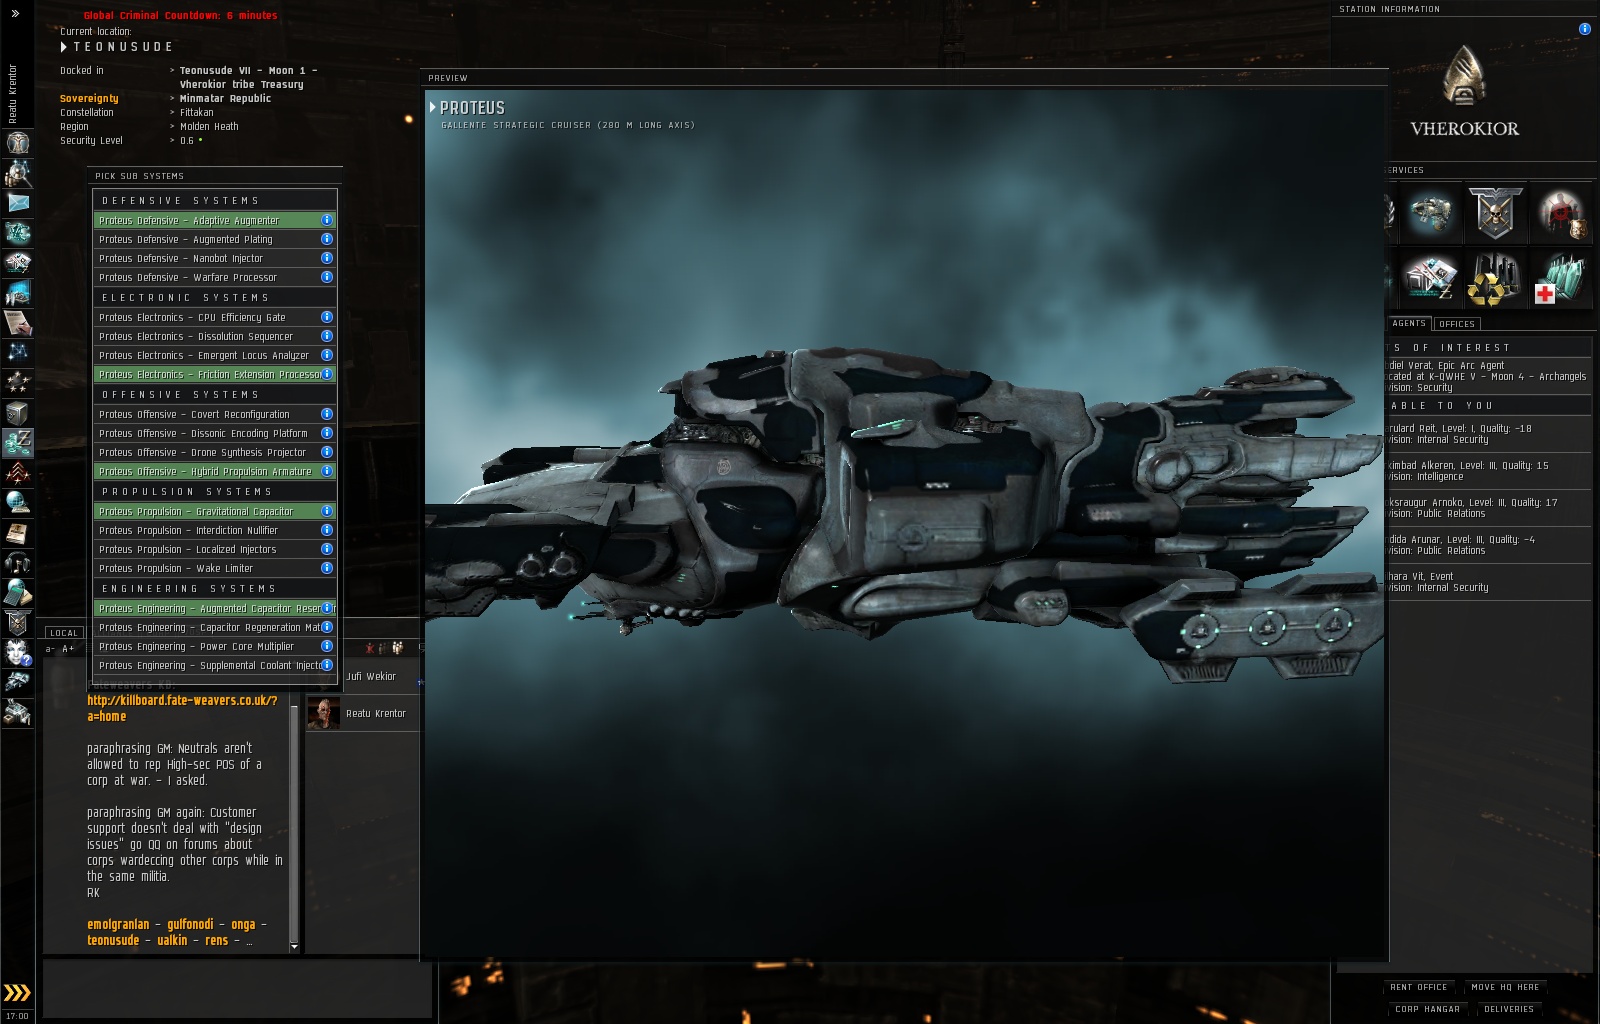Focus the chat message input field
The image size is (1600, 1024).
pos(237,987)
